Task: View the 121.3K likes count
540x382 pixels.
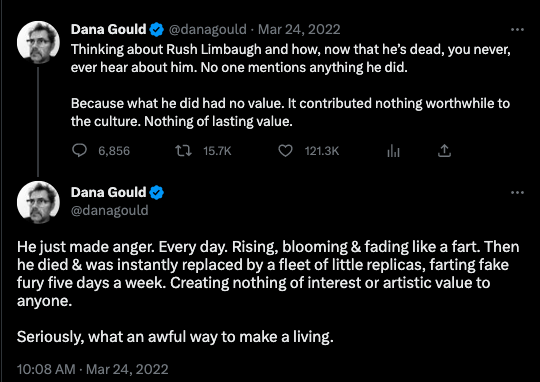Action: [322, 151]
